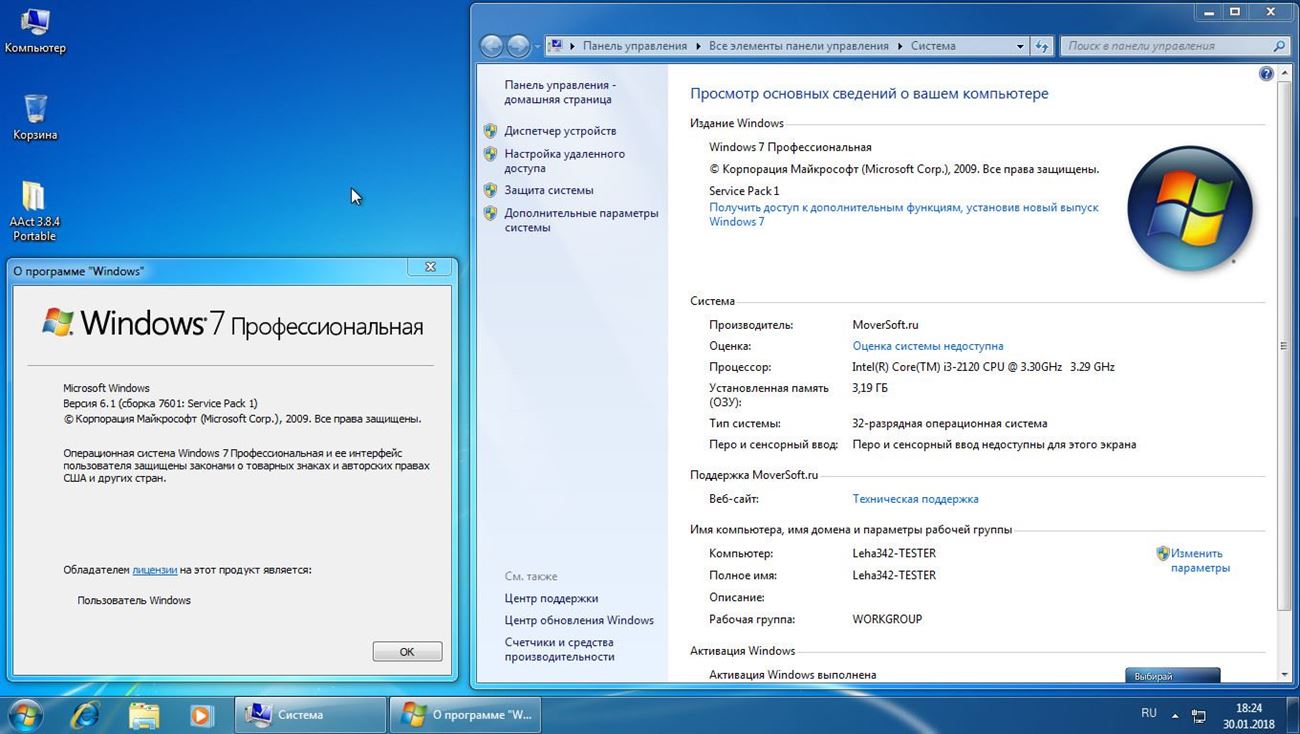Click the heading Просмотр основных сведений о вашем компьютере
Image resolution: width=1300 pixels, height=734 pixels.
point(869,93)
